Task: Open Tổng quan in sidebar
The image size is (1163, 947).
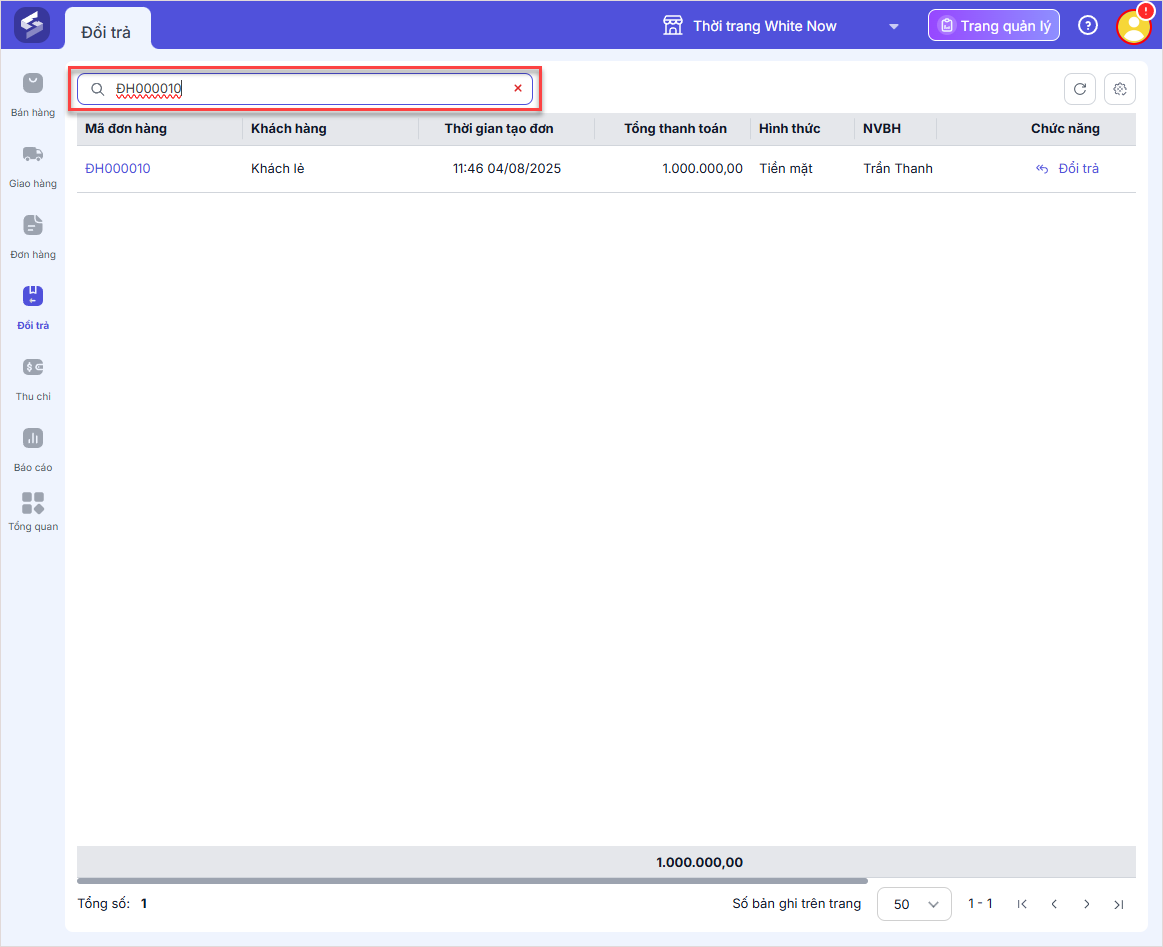Action: tap(33, 512)
